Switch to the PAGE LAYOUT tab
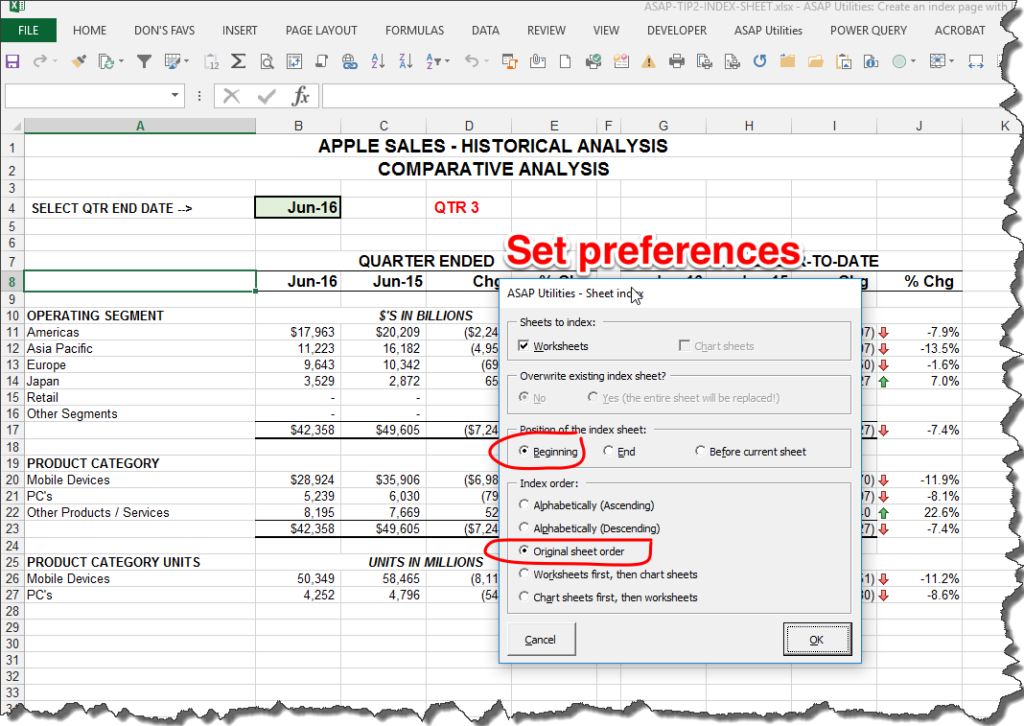This screenshot has height=726, width=1024. (x=321, y=30)
